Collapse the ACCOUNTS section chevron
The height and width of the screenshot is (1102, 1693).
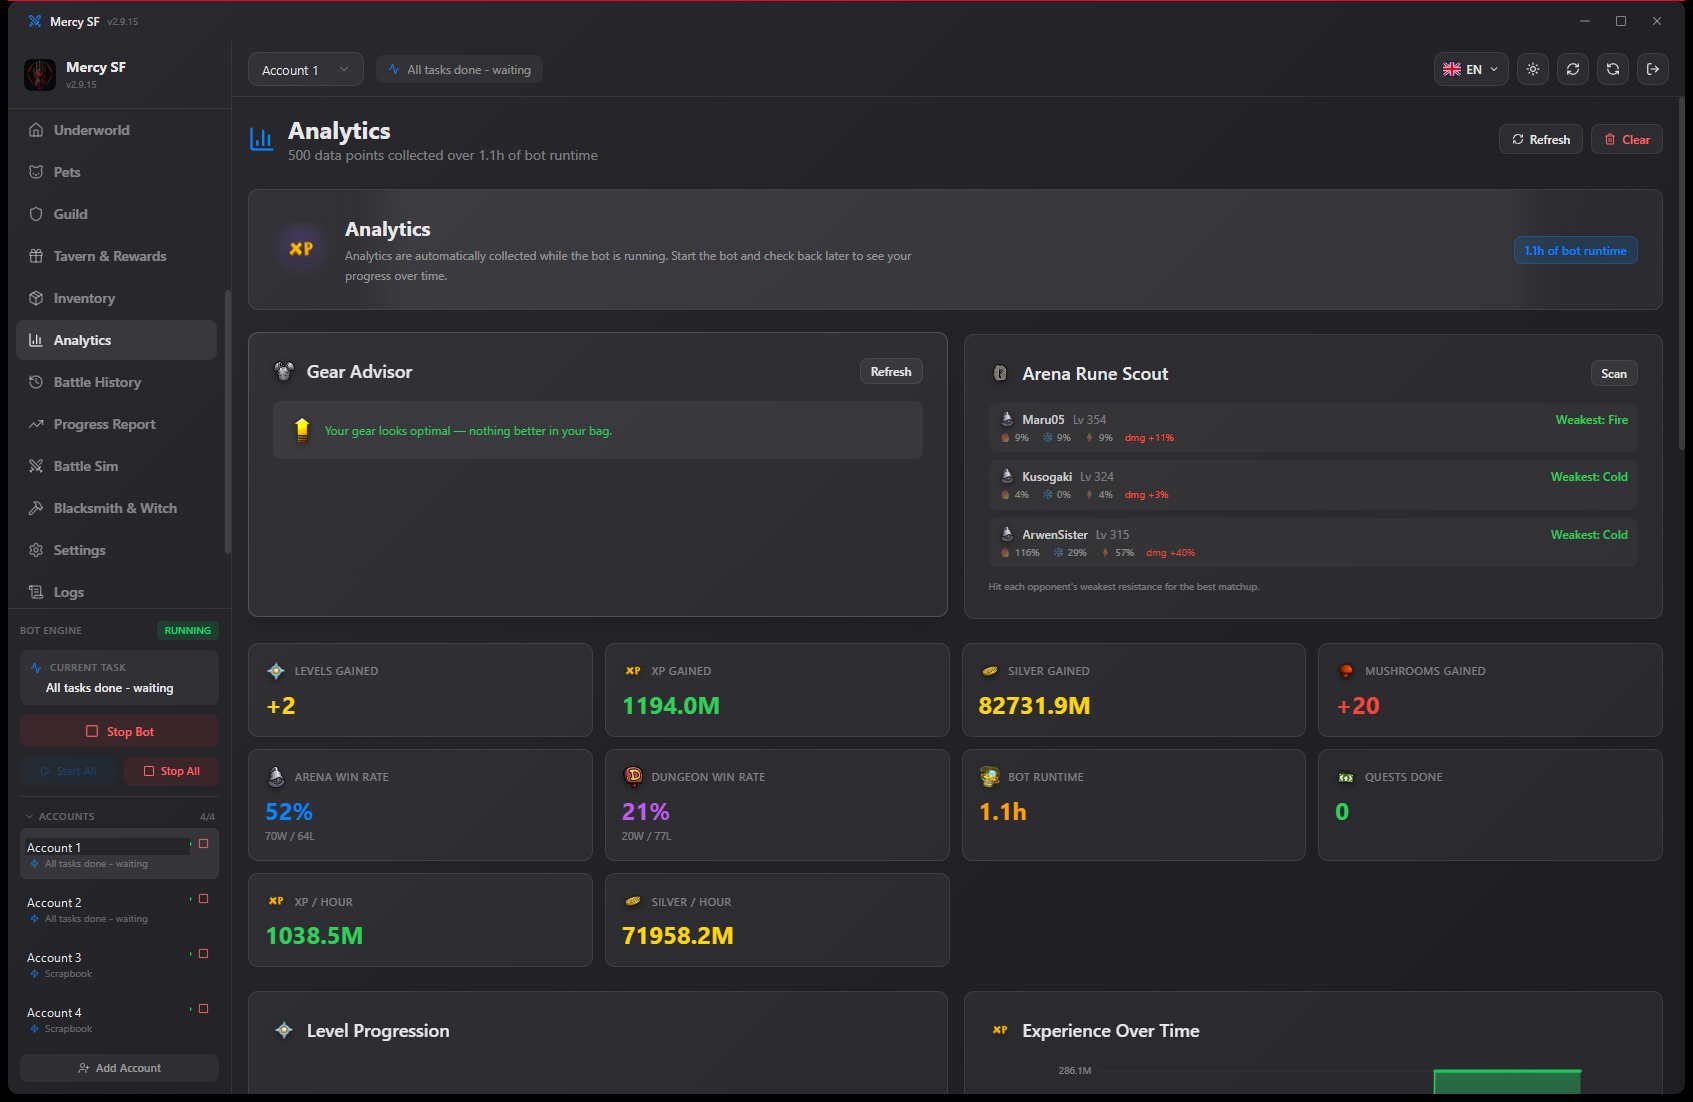[x=30, y=817]
